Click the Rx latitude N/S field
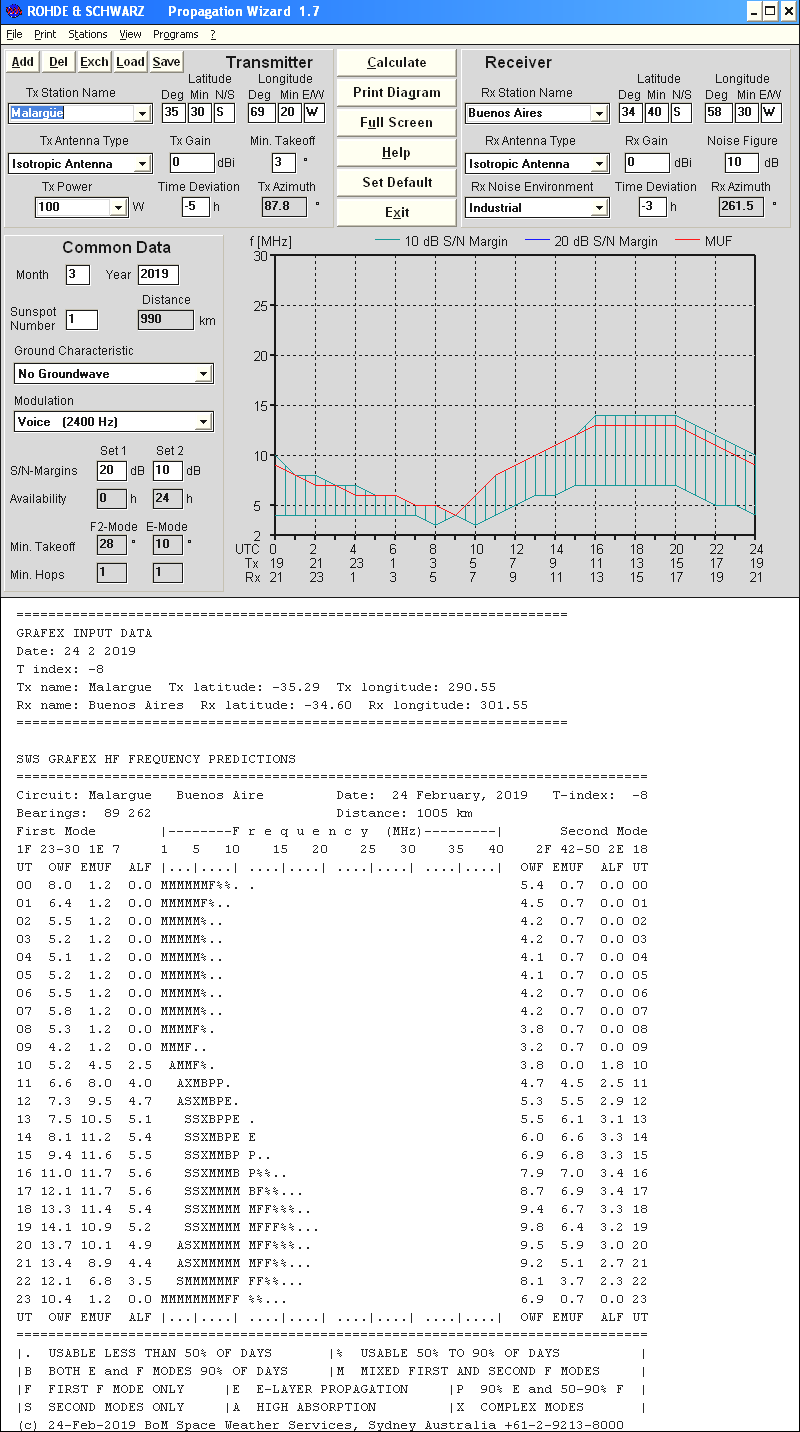 681,112
